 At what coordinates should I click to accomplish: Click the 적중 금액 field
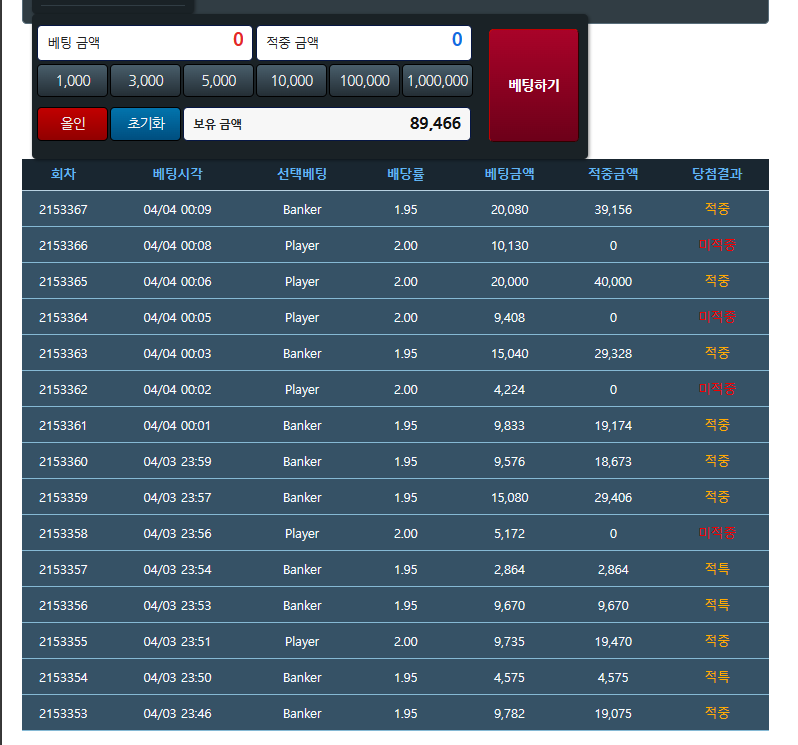[364, 43]
